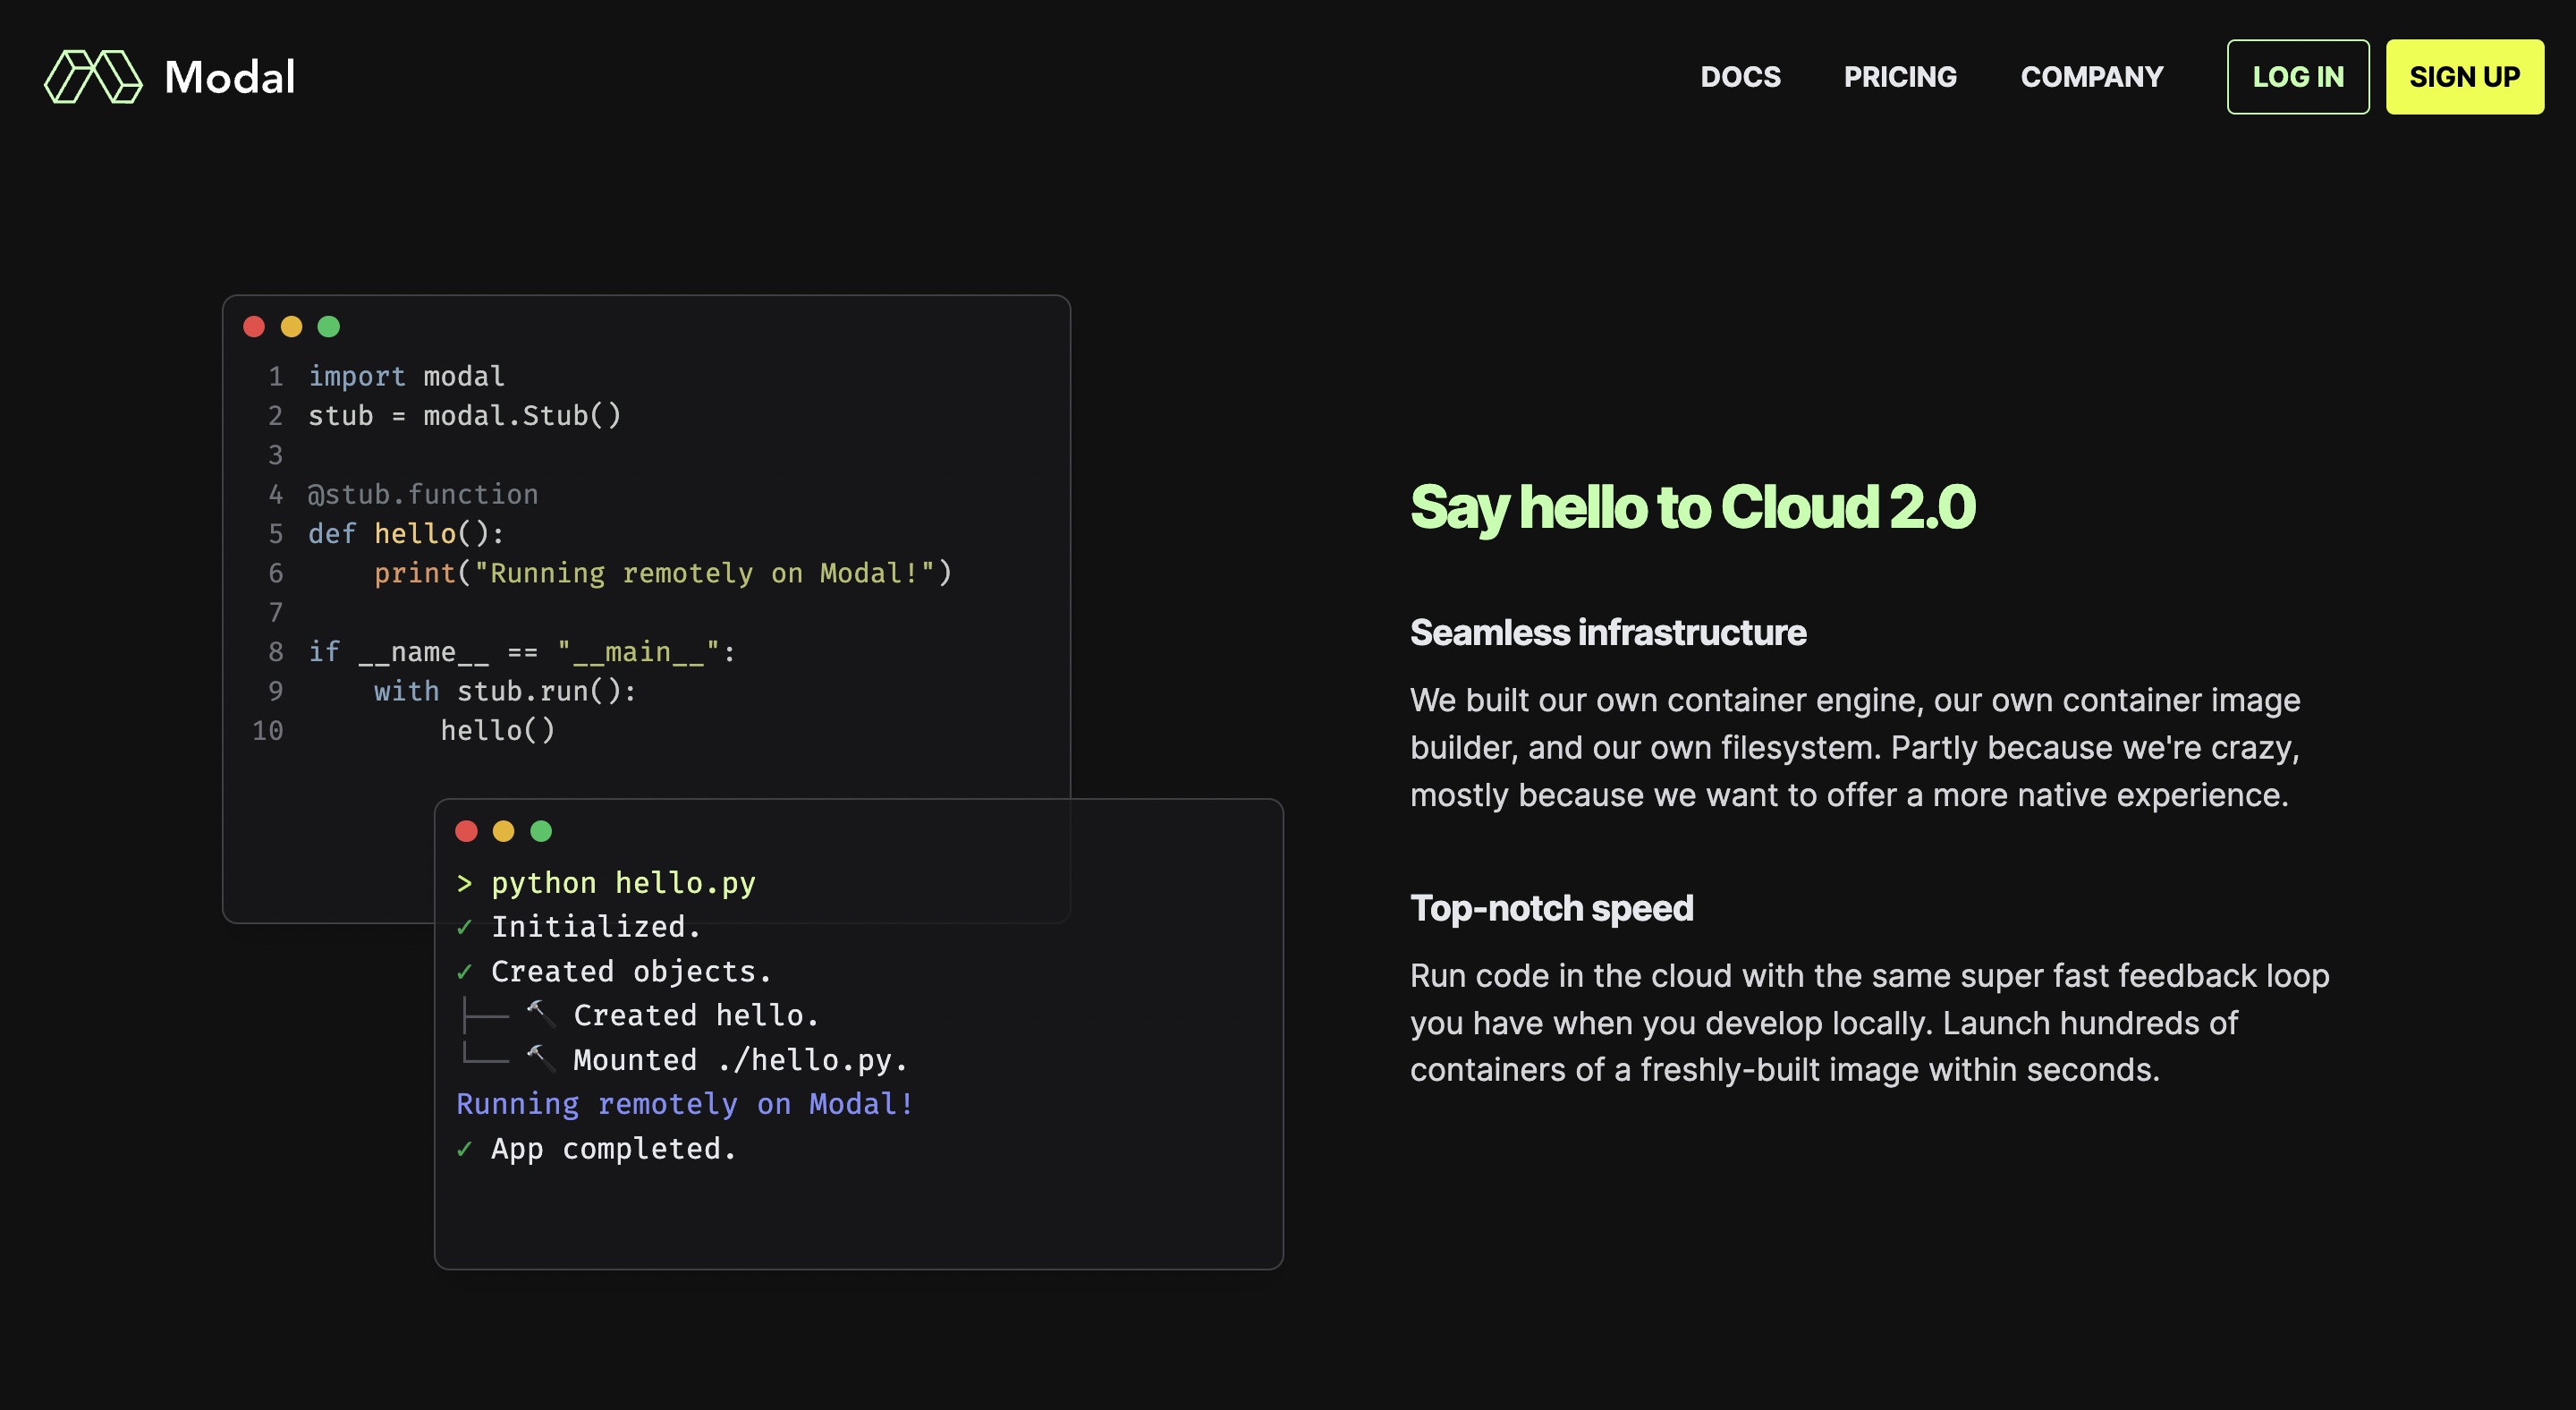Click the '@stub.function' decorator line
Image resolution: width=2576 pixels, height=1410 pixels.
click(423, 495)
